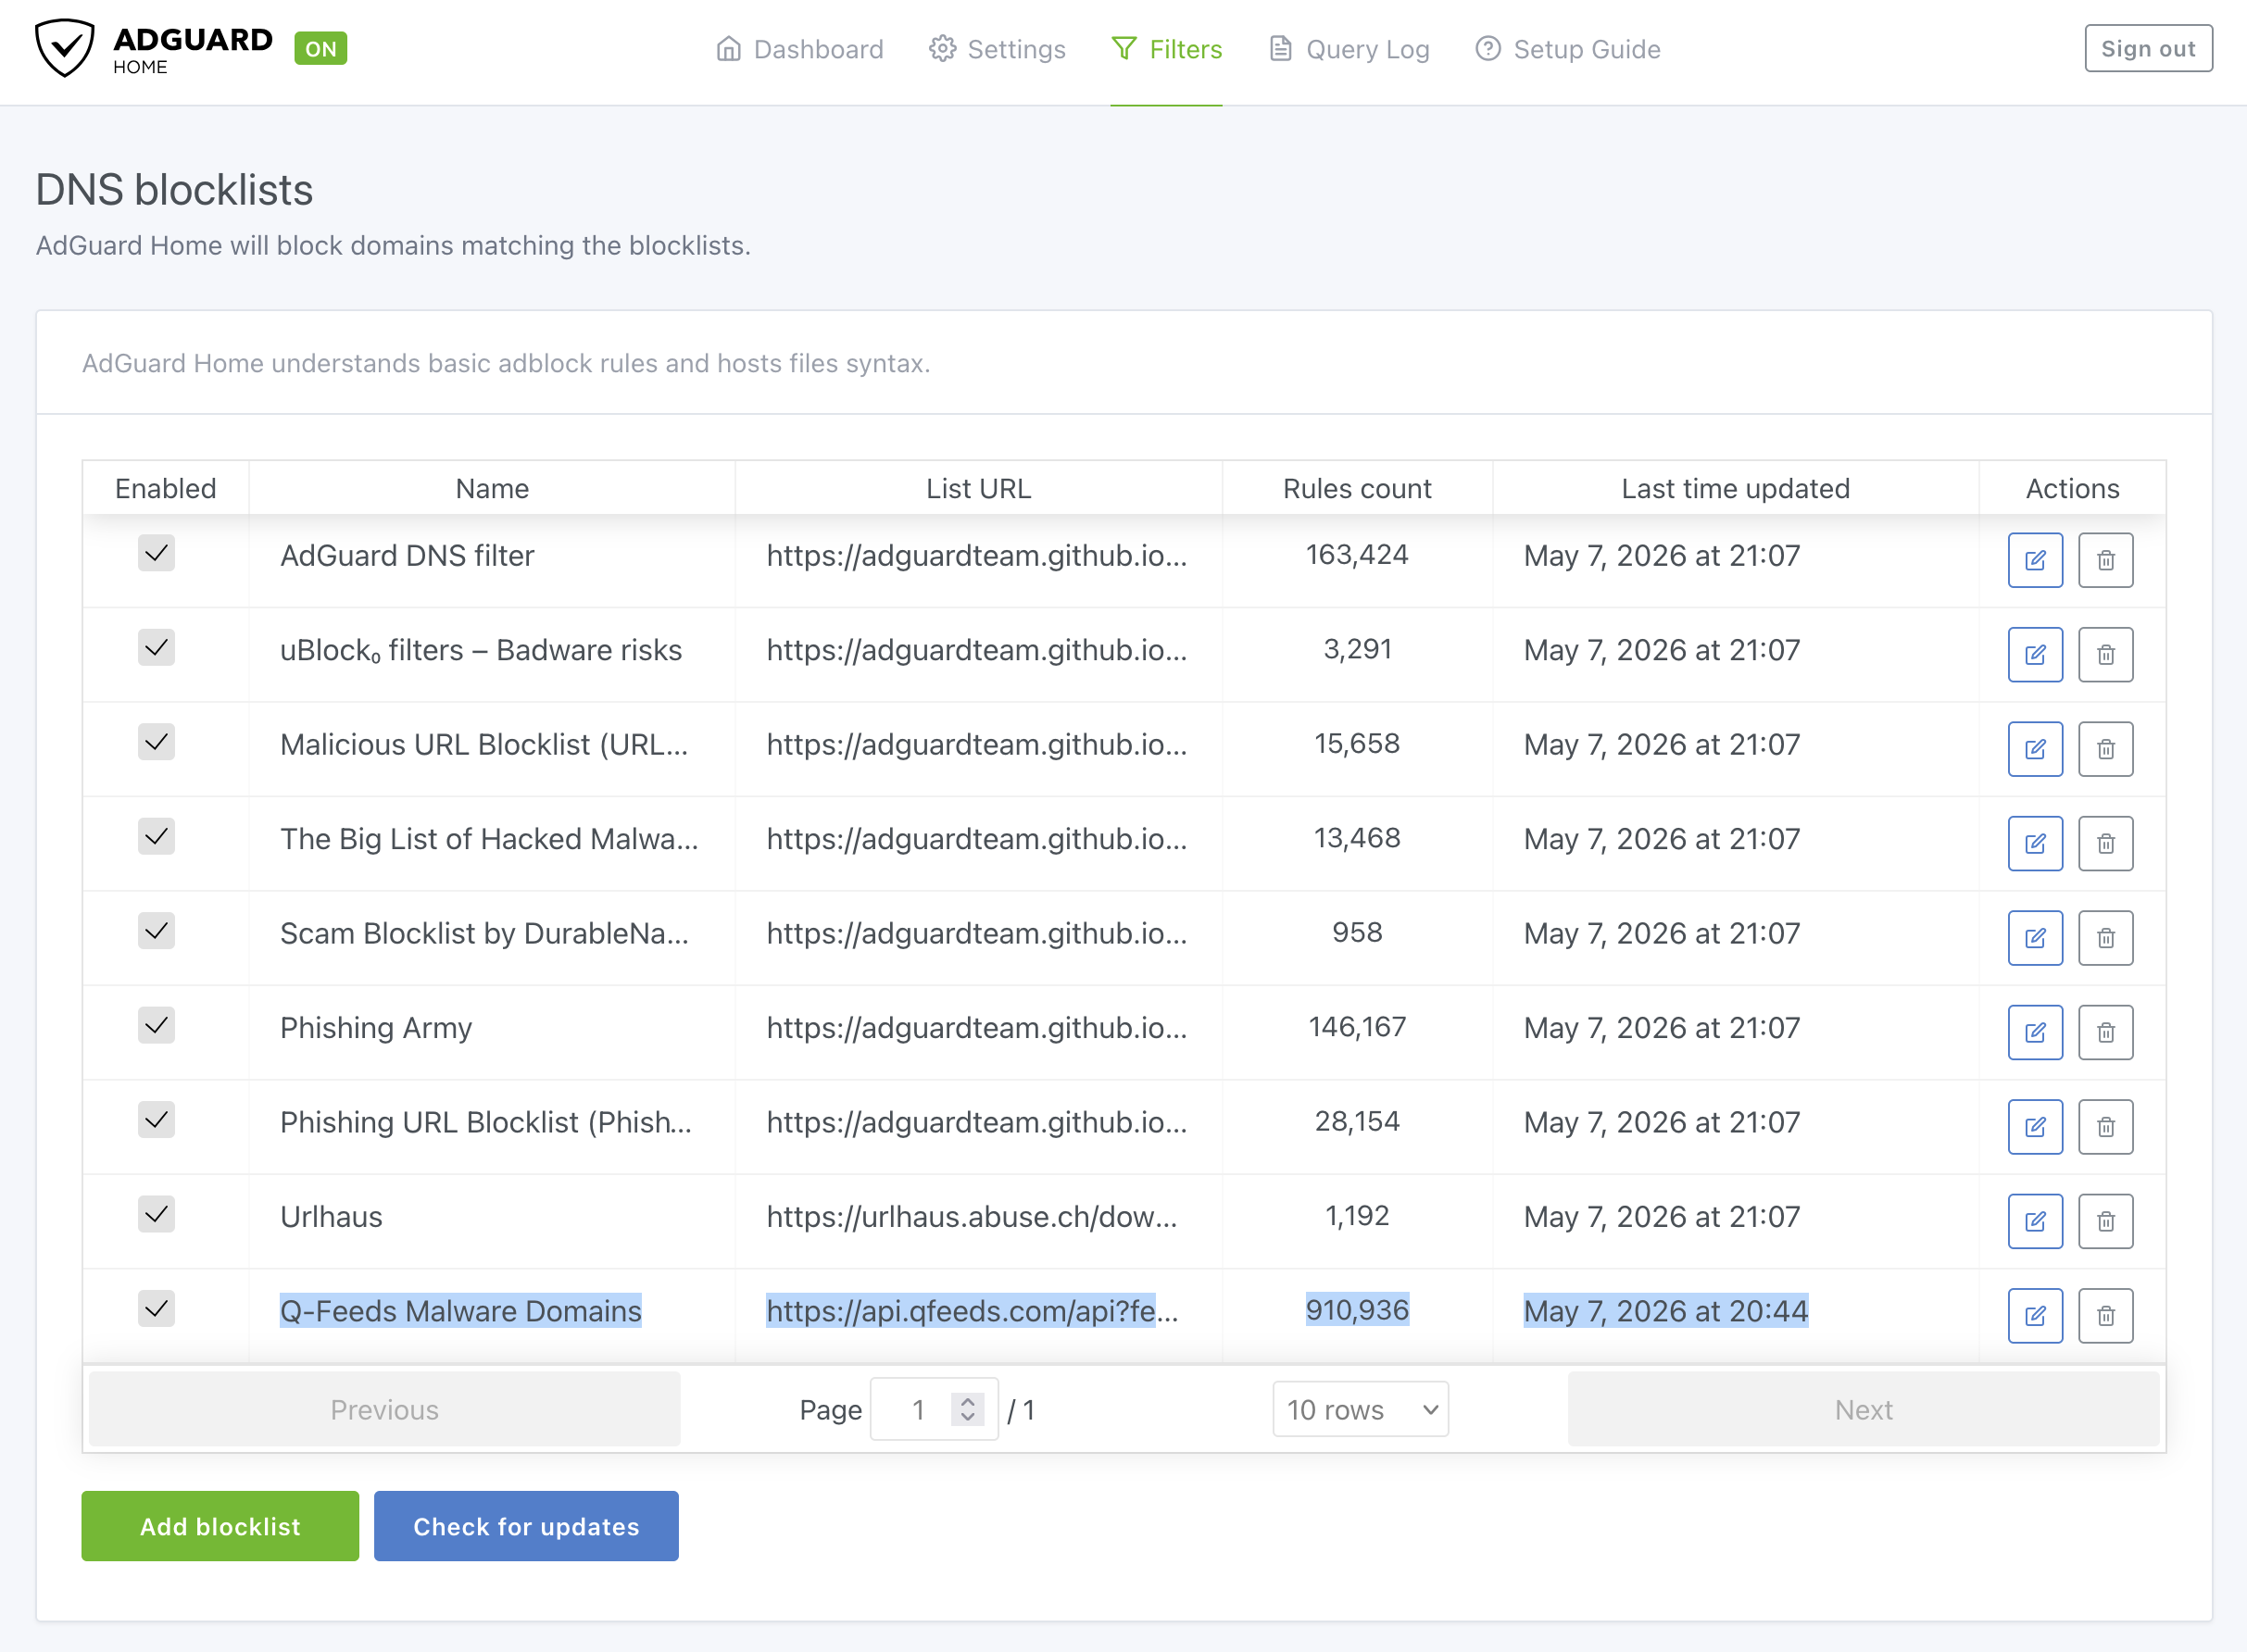Open the 10 rows page-size dropdown
The image size is (2247, 1652).
tap(1360, 1409)
